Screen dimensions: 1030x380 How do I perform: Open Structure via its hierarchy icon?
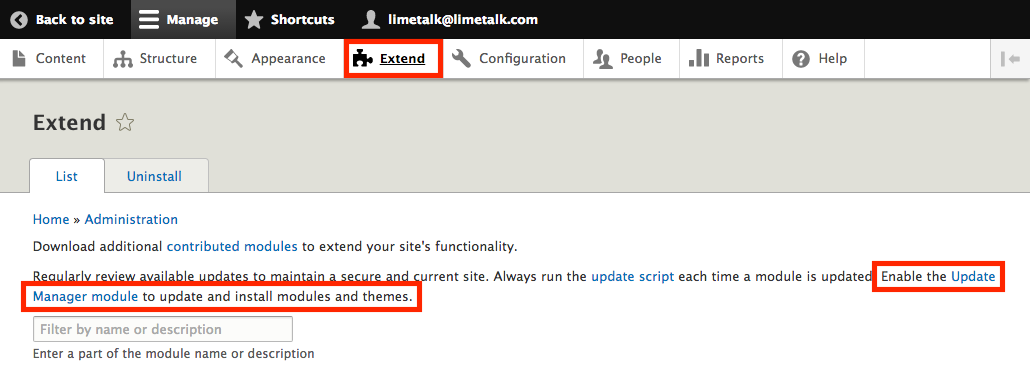[122, 59]
